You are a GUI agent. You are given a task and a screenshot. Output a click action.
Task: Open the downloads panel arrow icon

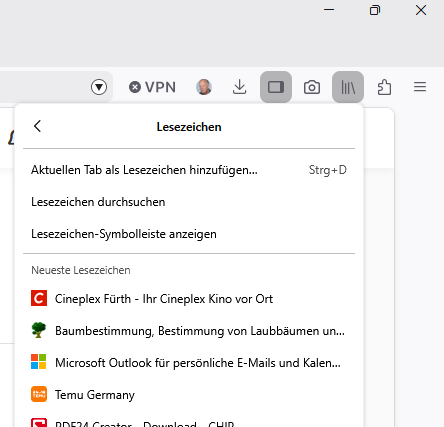tap(239, 87)
